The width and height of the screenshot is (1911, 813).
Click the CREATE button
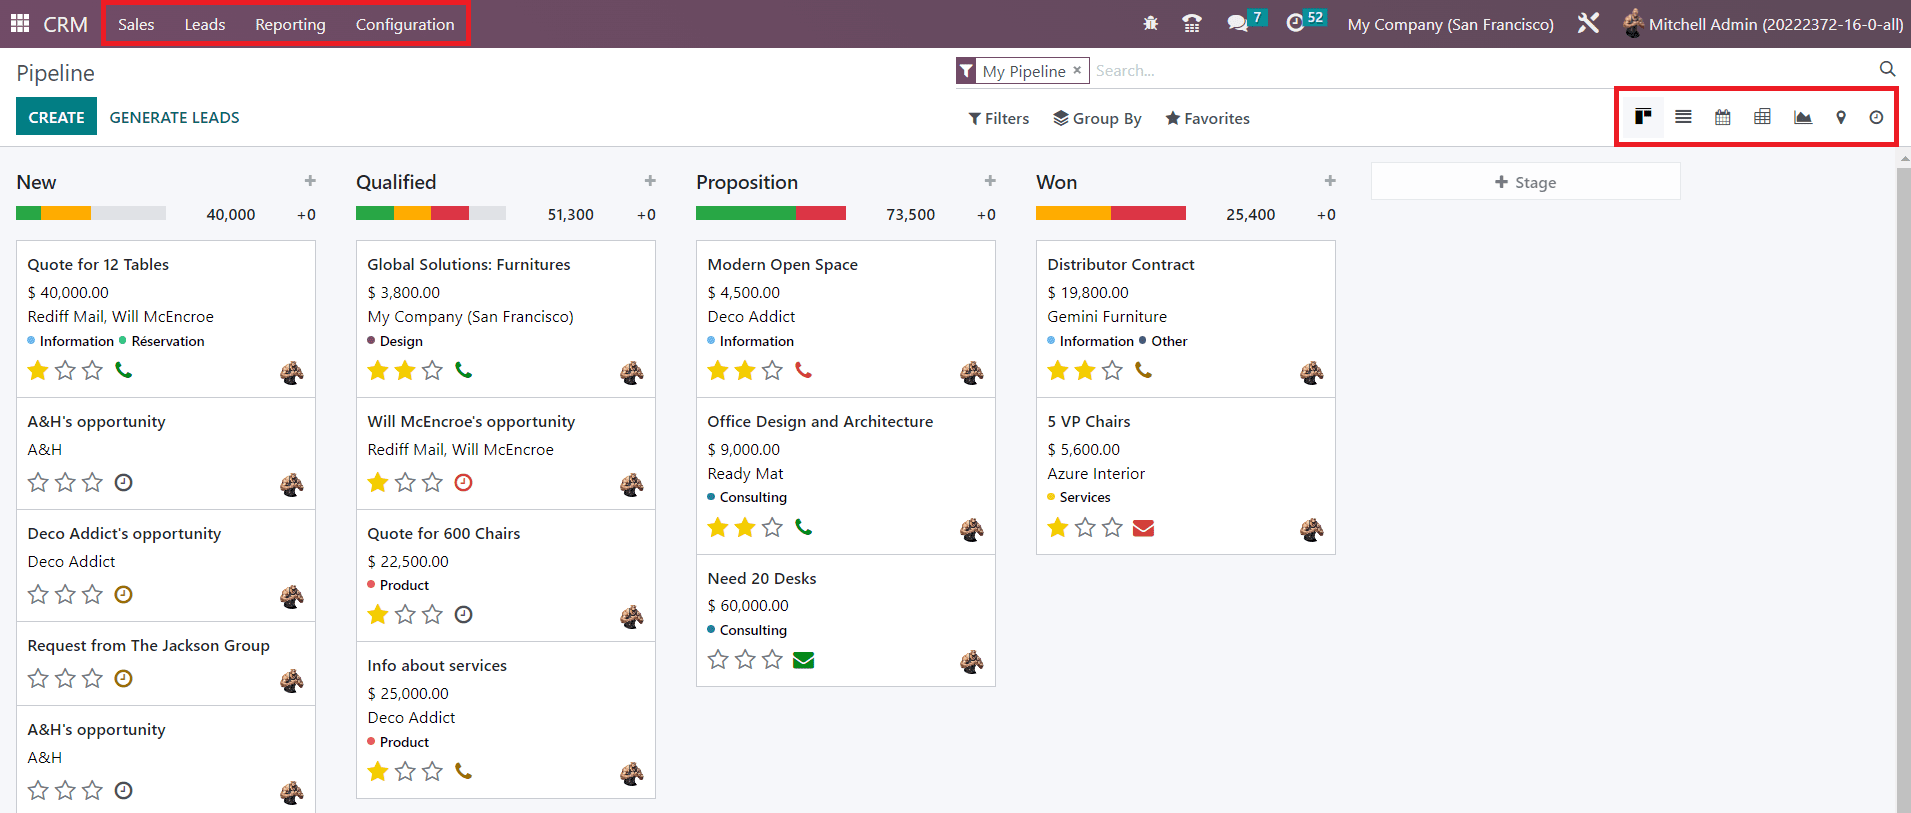56,117
